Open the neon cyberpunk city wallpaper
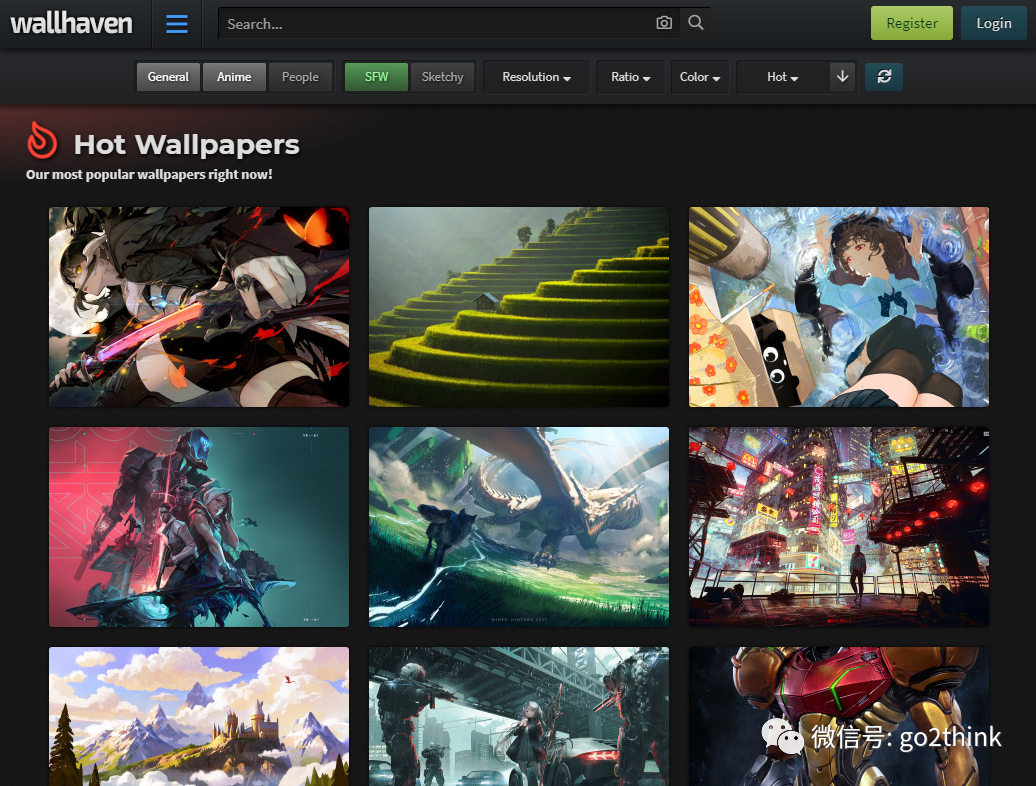The height and width of the screenshot is (786, 1036). point(839,527)
